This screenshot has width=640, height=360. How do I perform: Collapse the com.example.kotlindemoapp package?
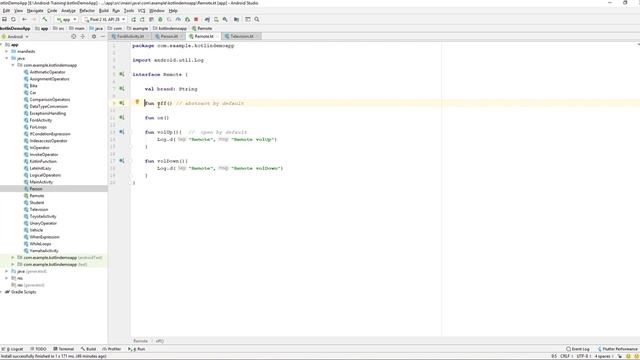(x=13, y=65)
